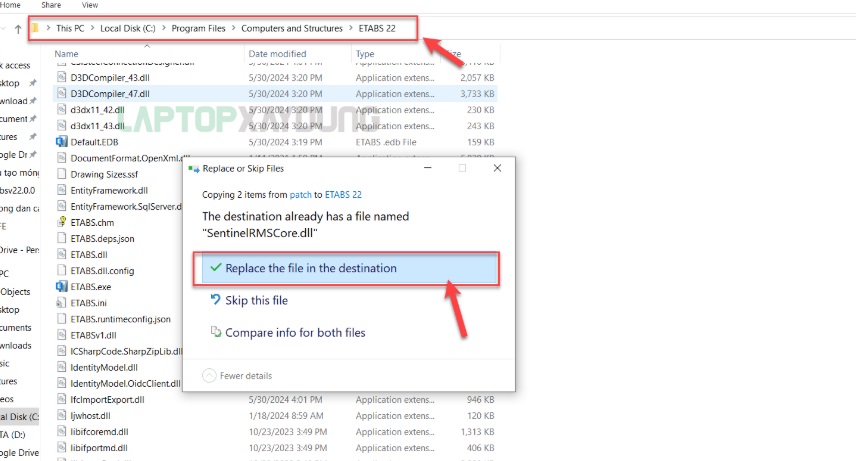
Task: Select D3DCompiler_43.dll file icon
Action: point(62,78)
